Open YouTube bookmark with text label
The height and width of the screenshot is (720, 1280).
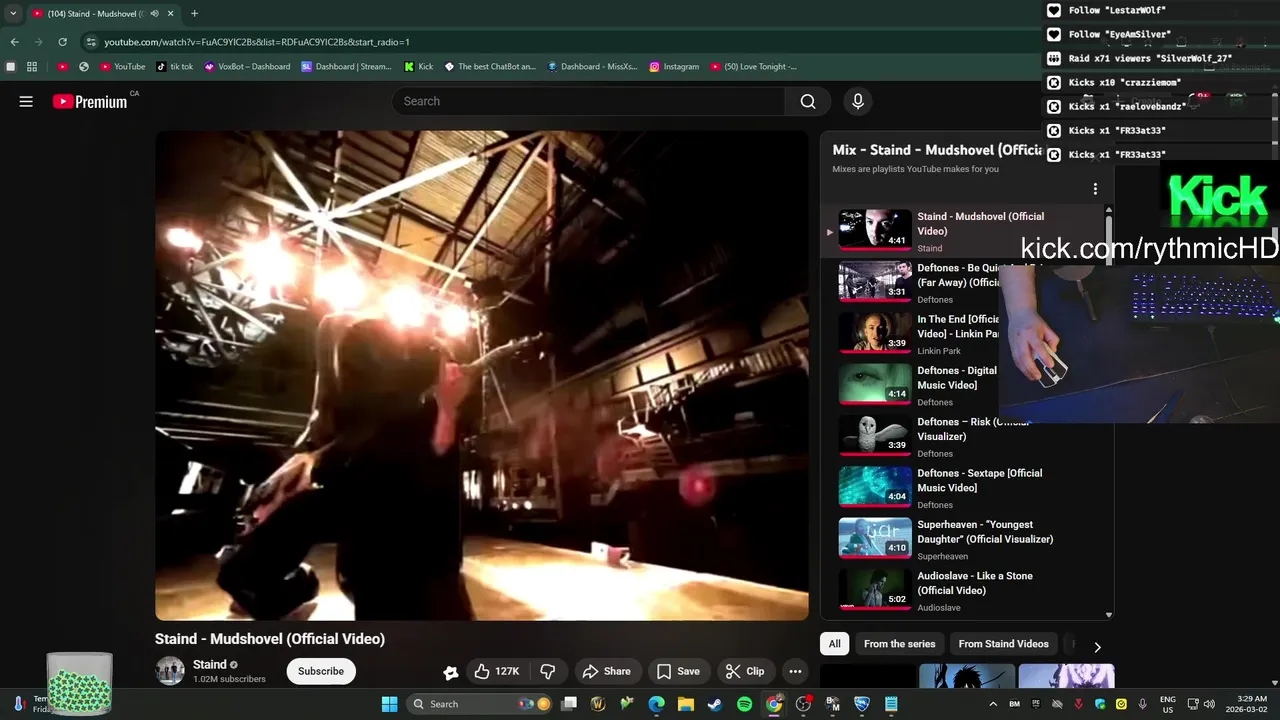pyautogui.click(x=123, y=67)
